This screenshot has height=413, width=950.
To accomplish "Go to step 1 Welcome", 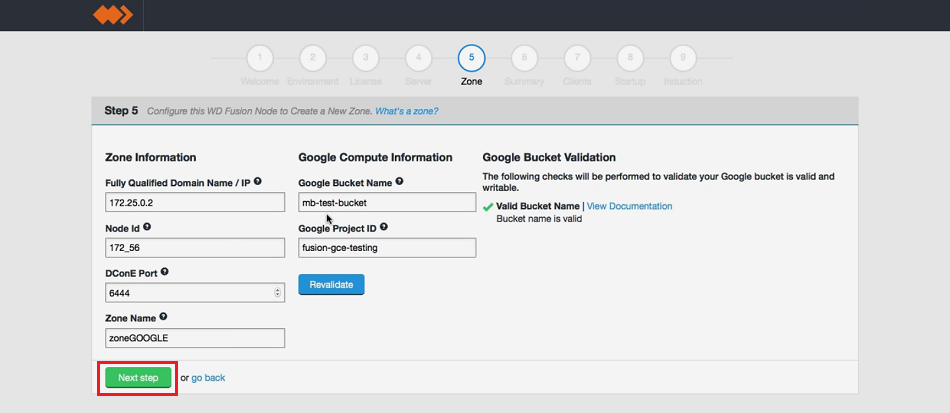I will 260,58.
